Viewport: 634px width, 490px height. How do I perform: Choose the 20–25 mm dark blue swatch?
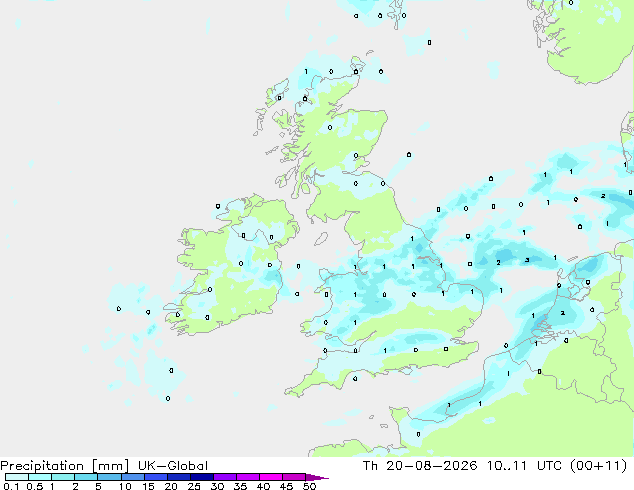(x=179, y=477)
